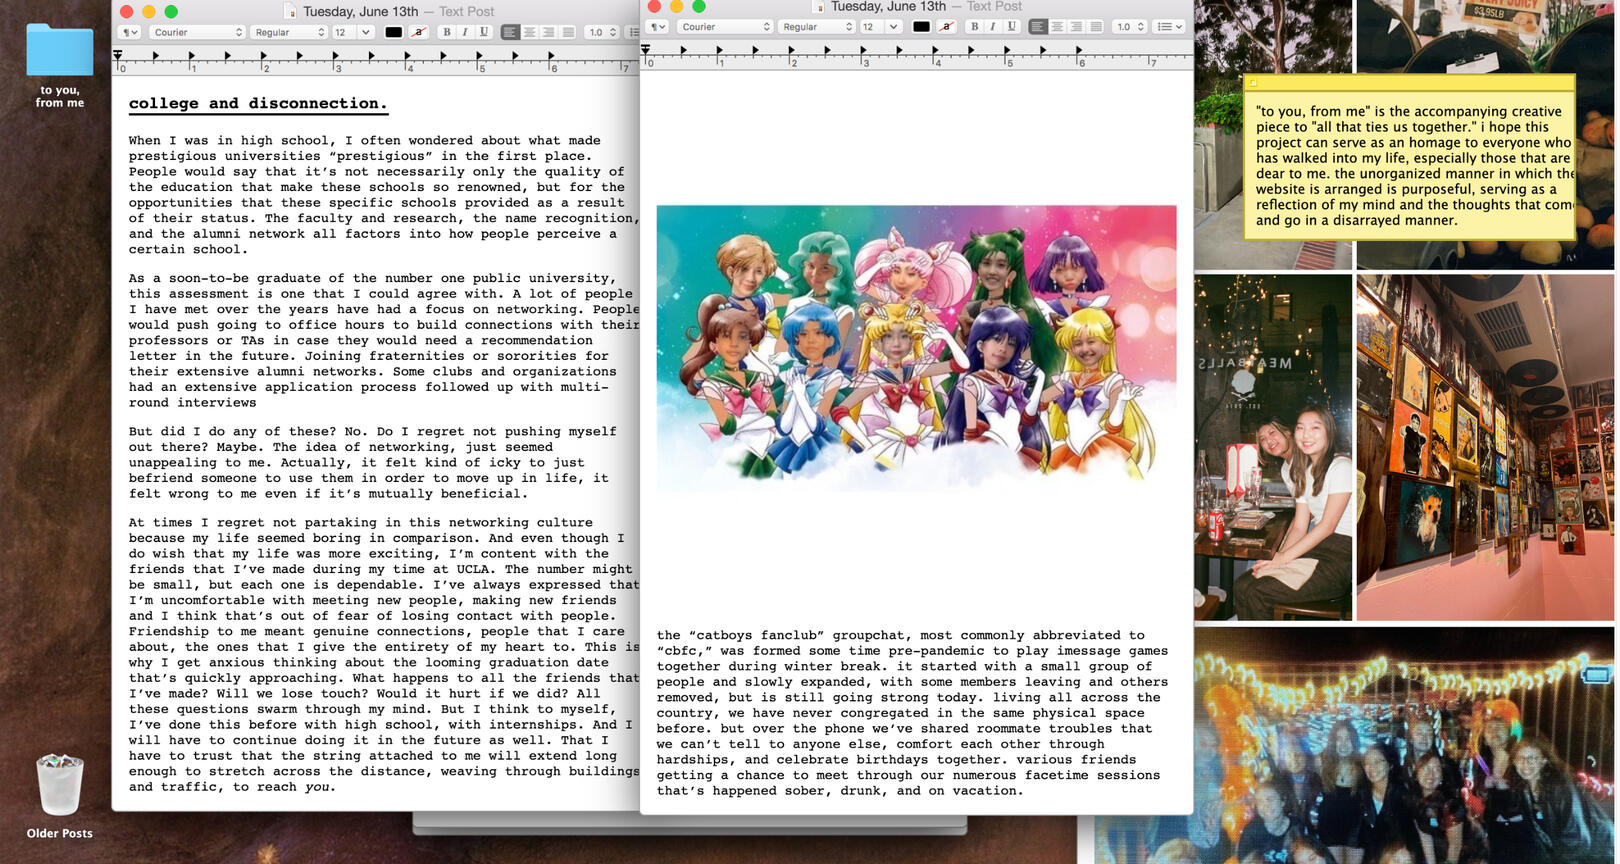Screen dimensions: 1620x864
Task: Open Regular typeface menu in the catboys fanclub window
Action: [x=817, y=27]
